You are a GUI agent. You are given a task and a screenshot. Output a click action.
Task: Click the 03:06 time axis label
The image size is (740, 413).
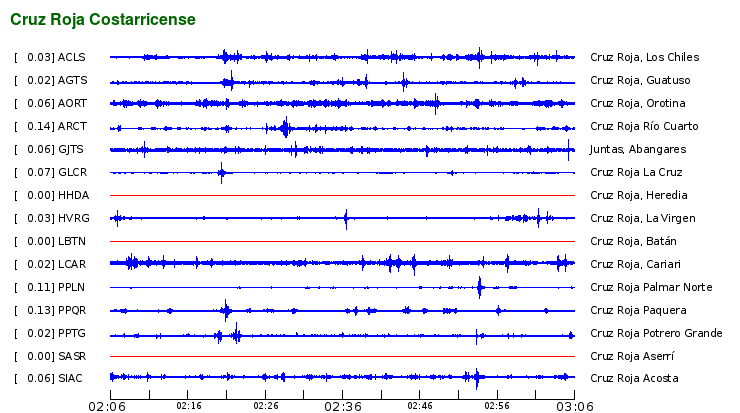[x=575, y=406]
